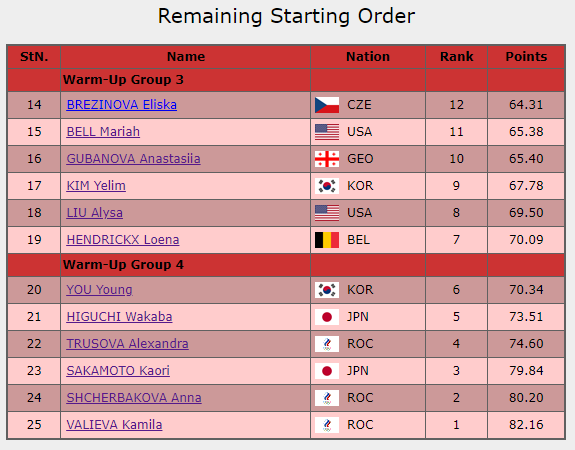
Task: Open BELL Mariah's skater link
Action: click(x=103, y=132)
